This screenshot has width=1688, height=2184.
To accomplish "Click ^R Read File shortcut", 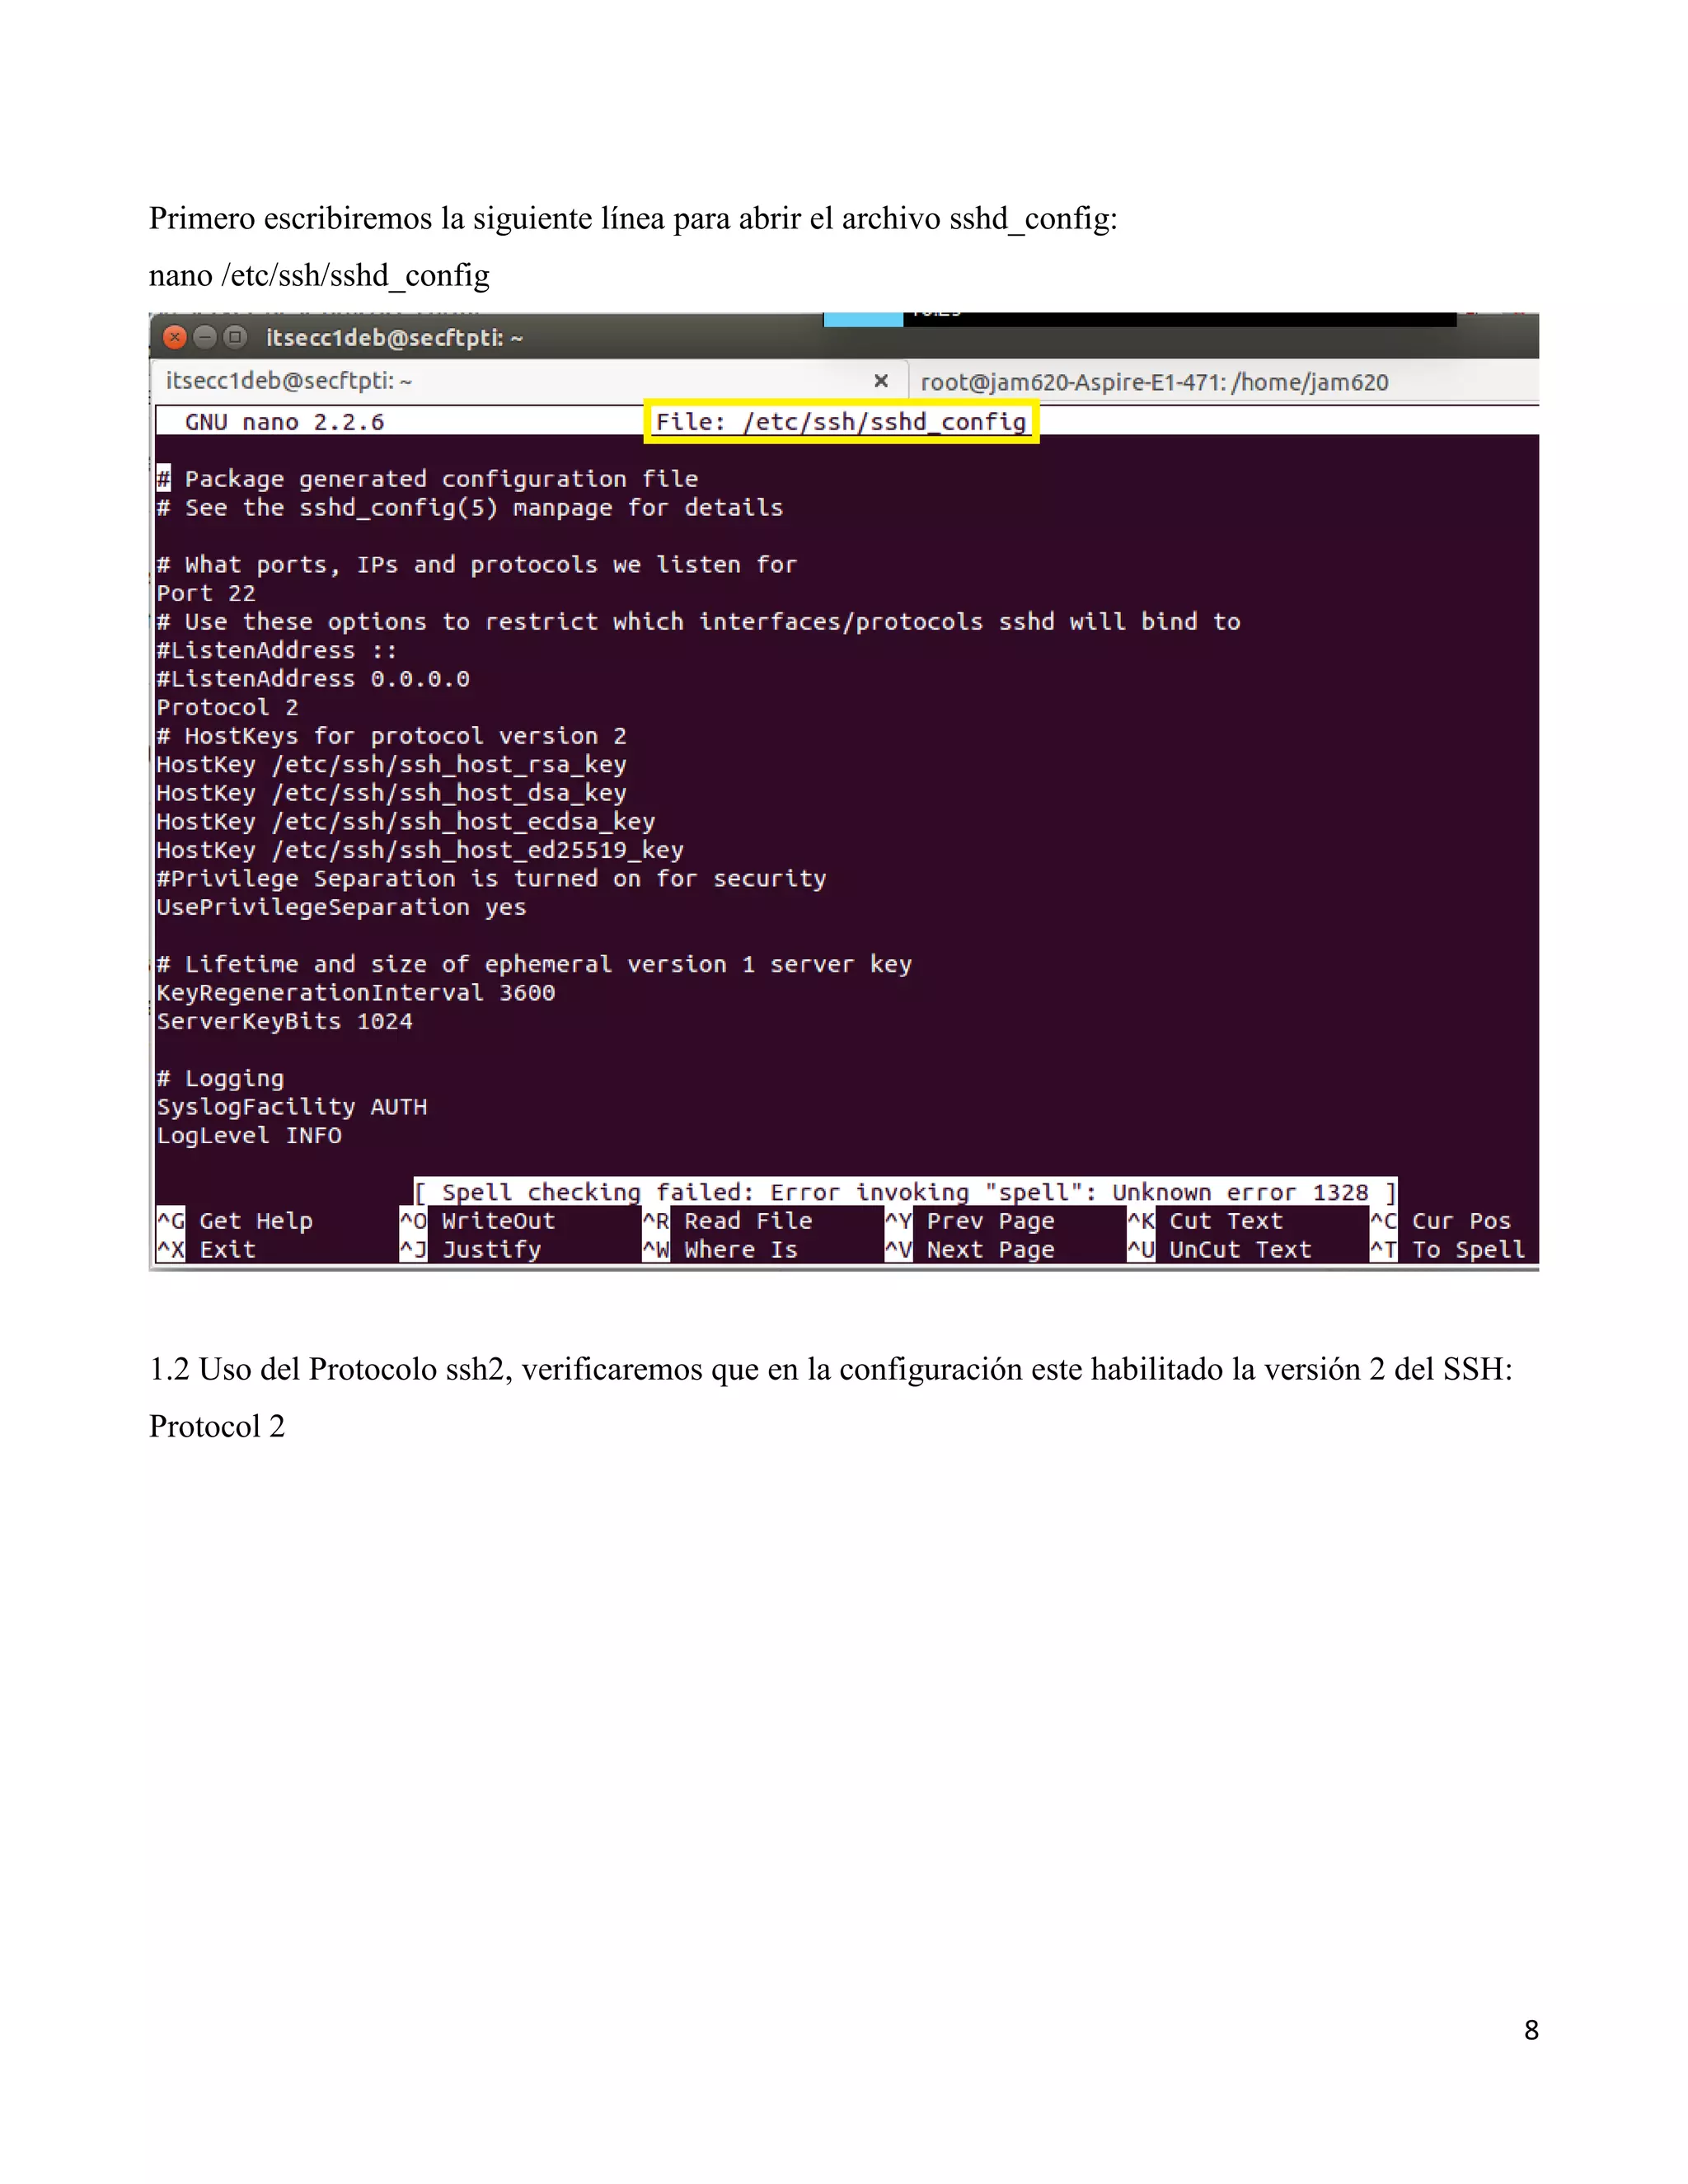I will pyautogui.click(x=727, y=1221).
